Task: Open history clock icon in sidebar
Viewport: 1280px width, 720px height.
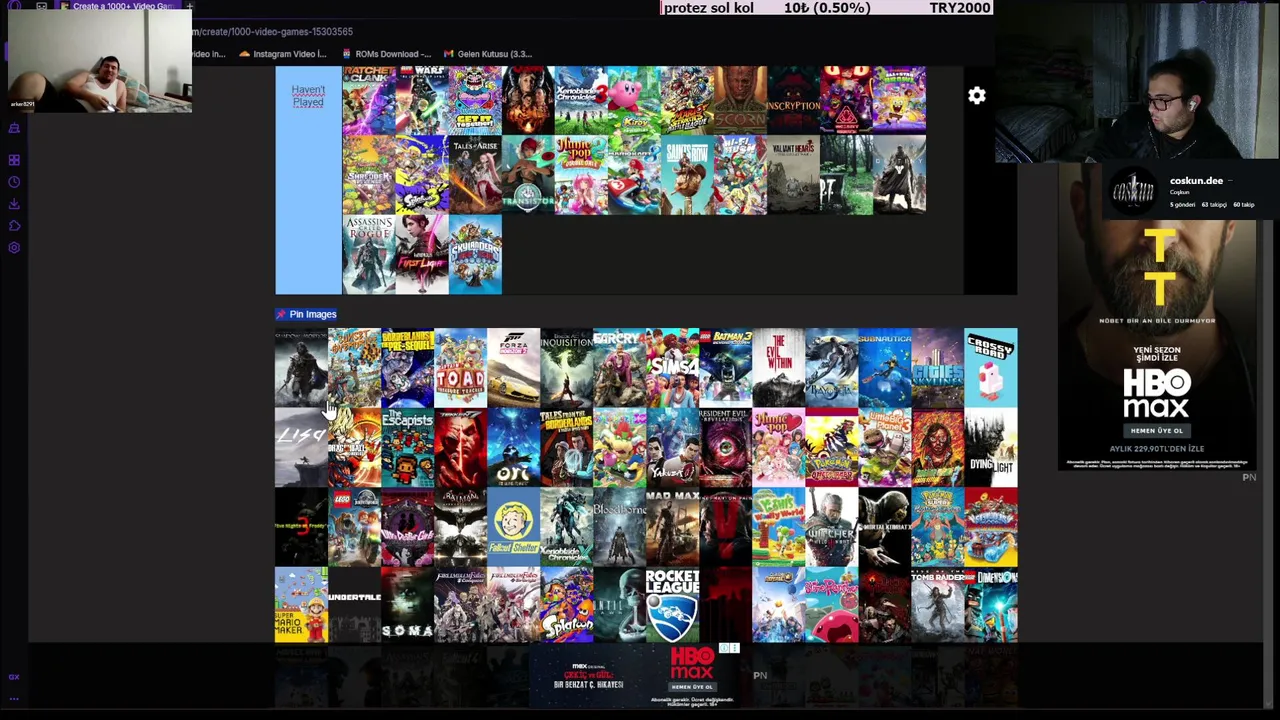Action: (14, 182)
